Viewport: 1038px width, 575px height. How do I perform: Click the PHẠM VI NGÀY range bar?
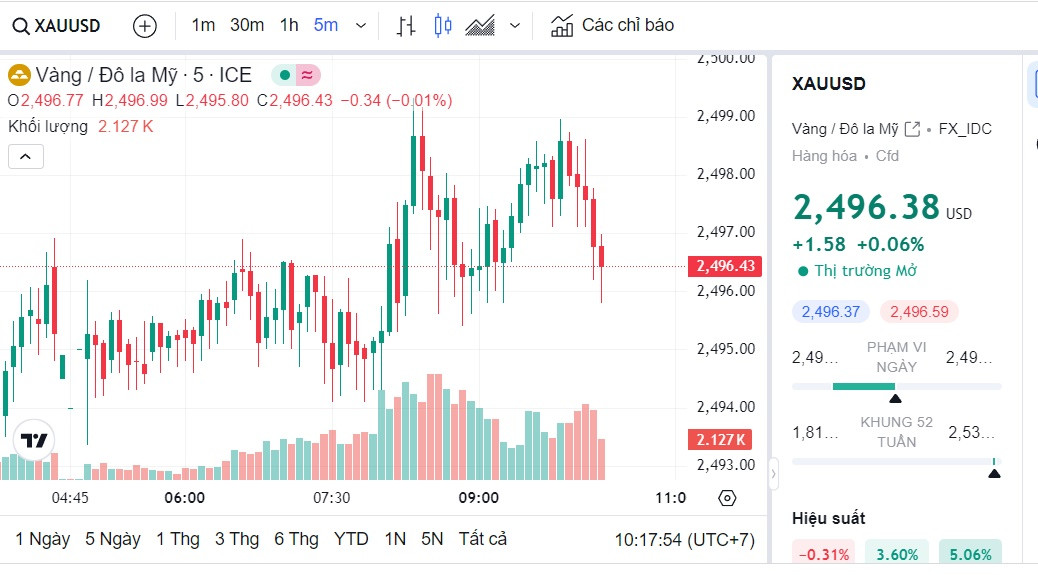[896, 386]
